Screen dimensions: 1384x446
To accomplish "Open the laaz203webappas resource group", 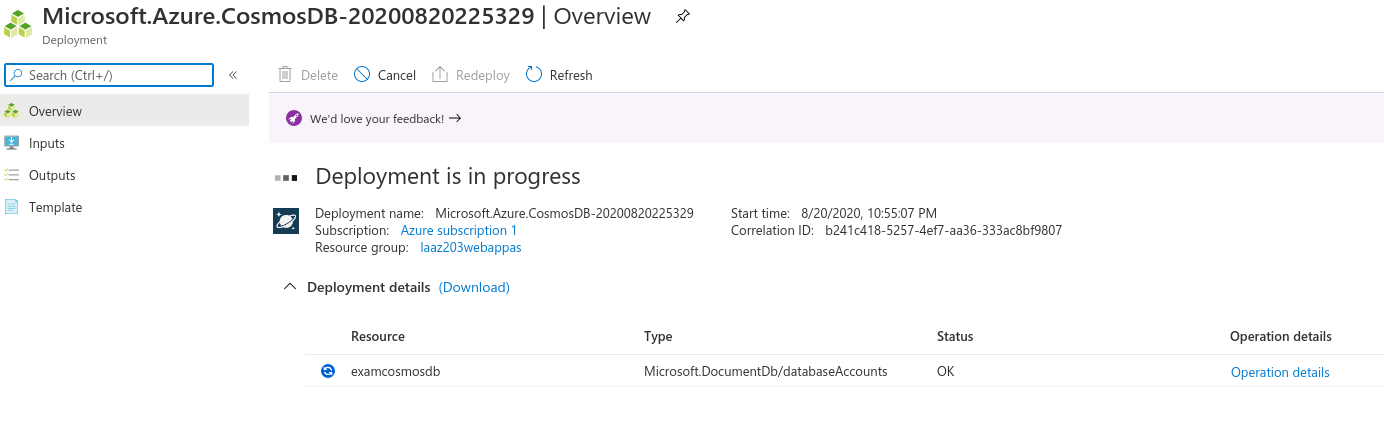I will tap(470, 247).
